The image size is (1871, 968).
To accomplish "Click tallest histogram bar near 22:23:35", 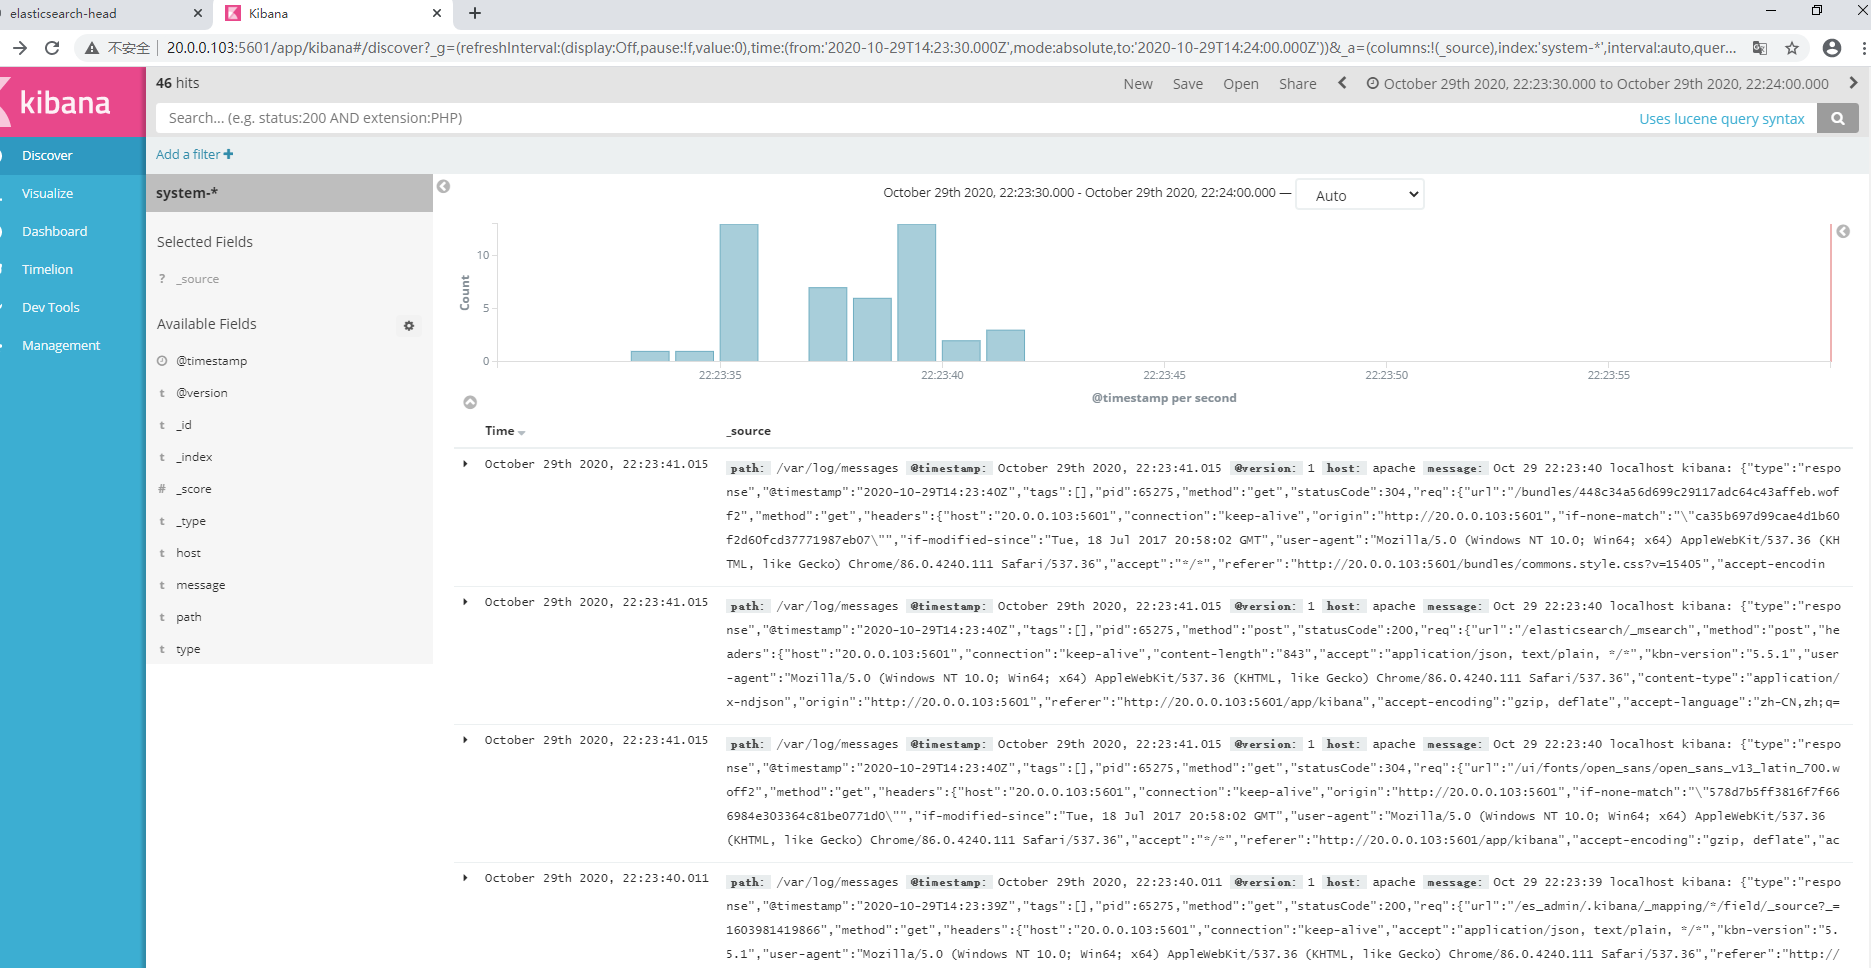I will pos(739,292).
